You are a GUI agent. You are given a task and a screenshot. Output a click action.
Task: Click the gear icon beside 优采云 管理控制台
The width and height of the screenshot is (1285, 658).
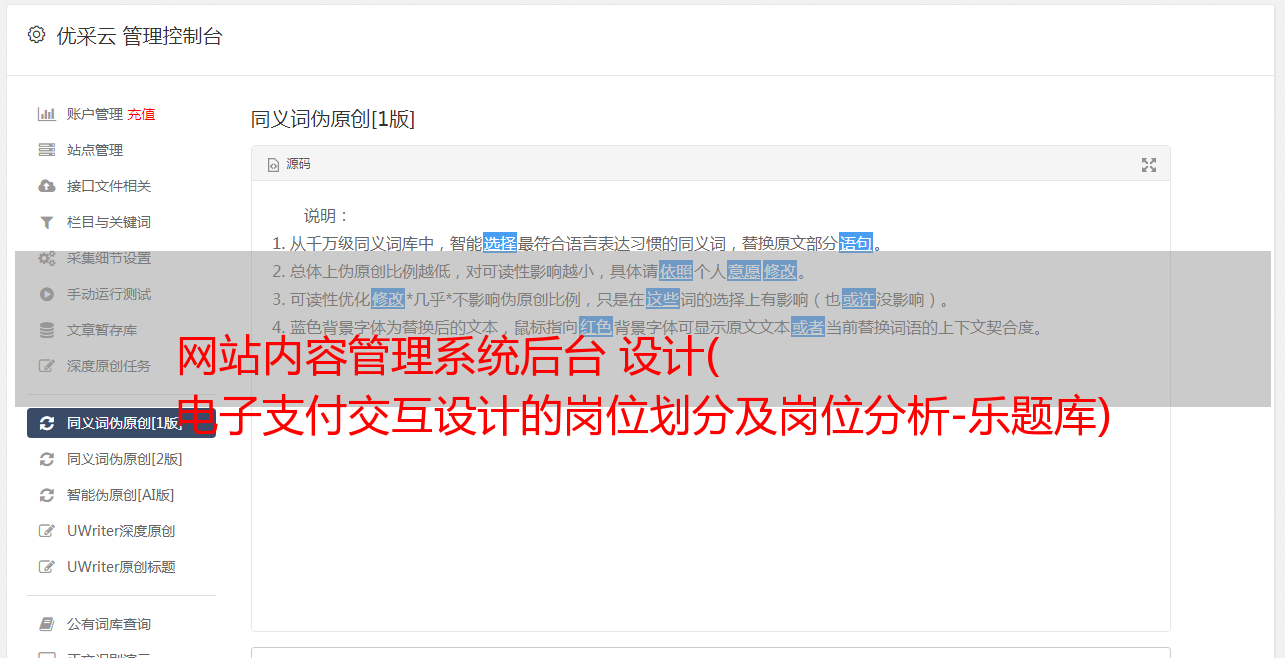(x=37, y=35)
